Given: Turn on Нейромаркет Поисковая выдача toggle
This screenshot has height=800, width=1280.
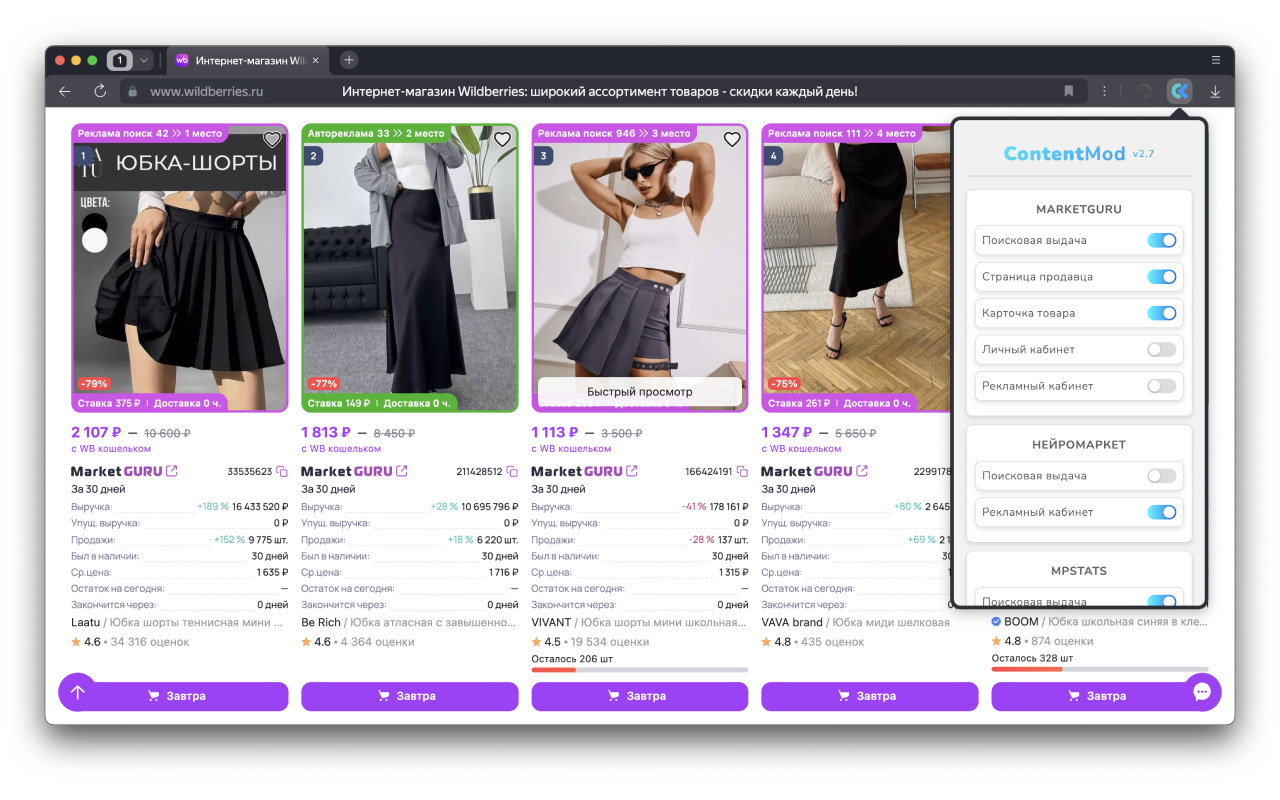Looking at the screenshot, I should tap(1161, 476).
